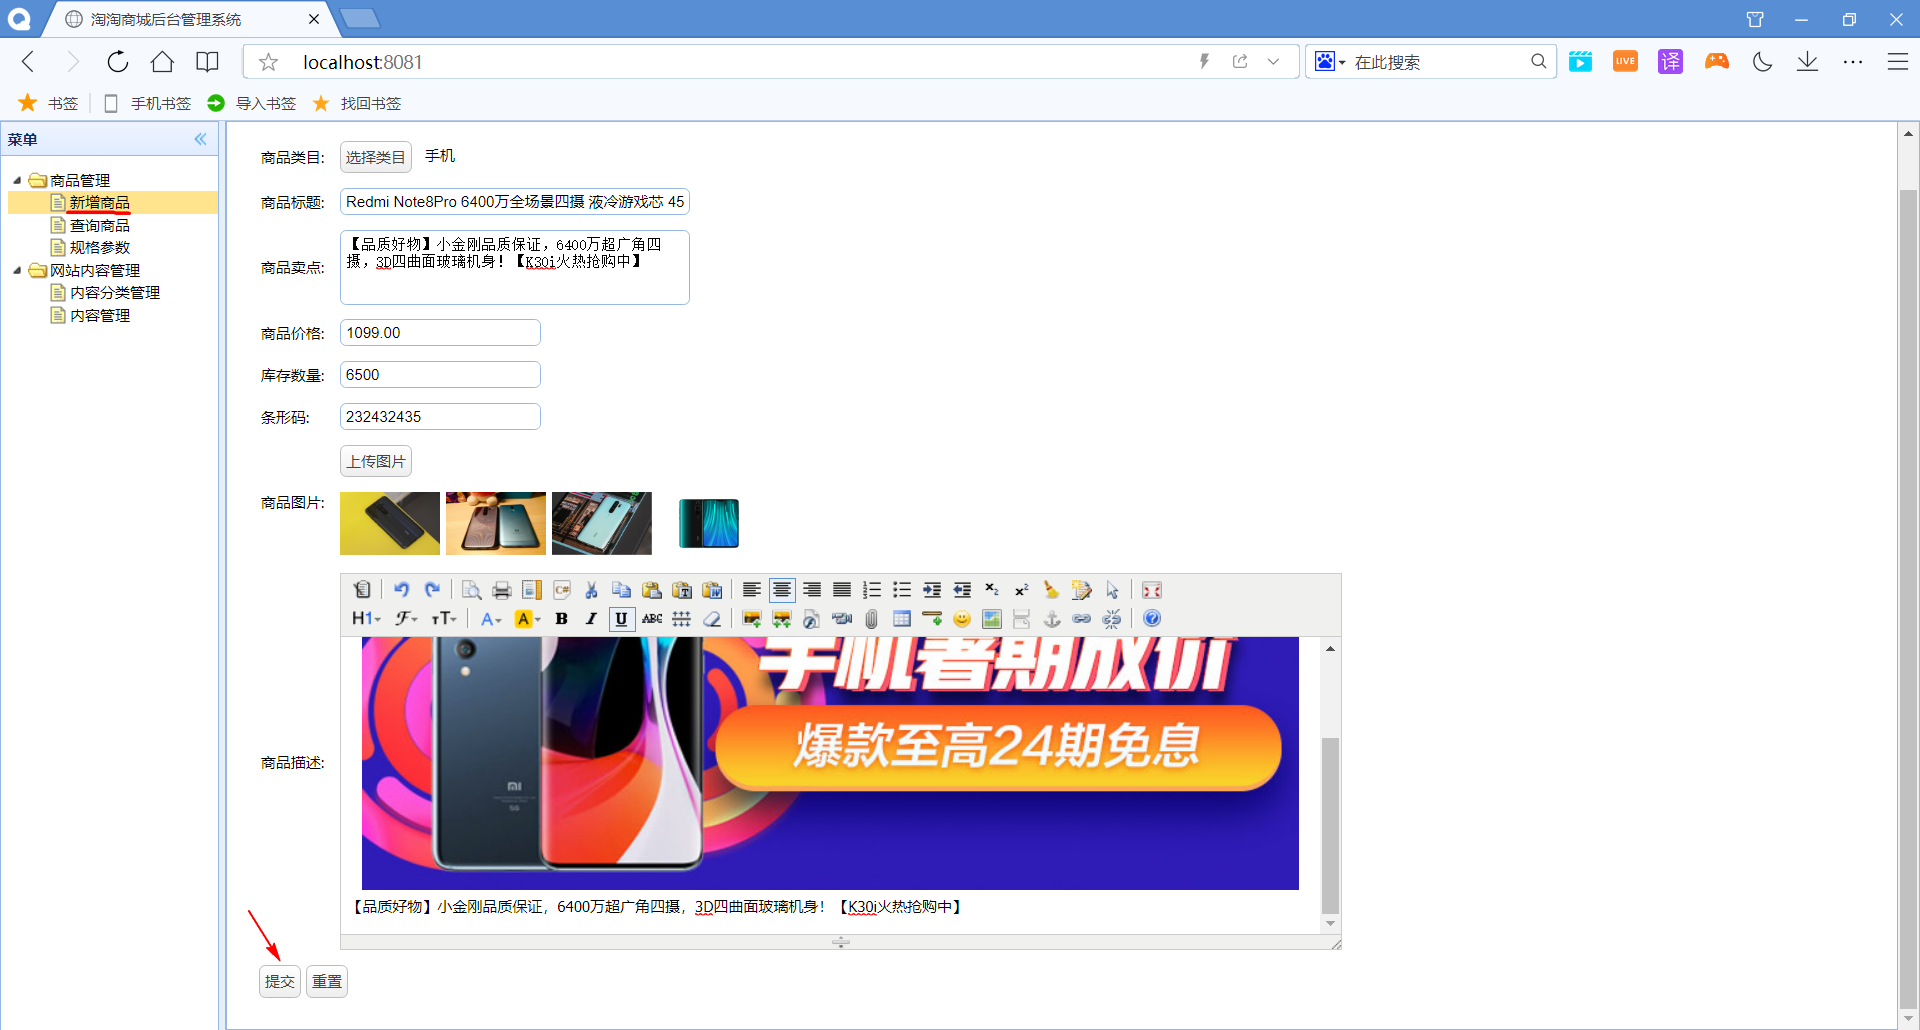This screenshot has width=1920, height=1030.
Task: Toggle numbered list
Action: [871, 590]
